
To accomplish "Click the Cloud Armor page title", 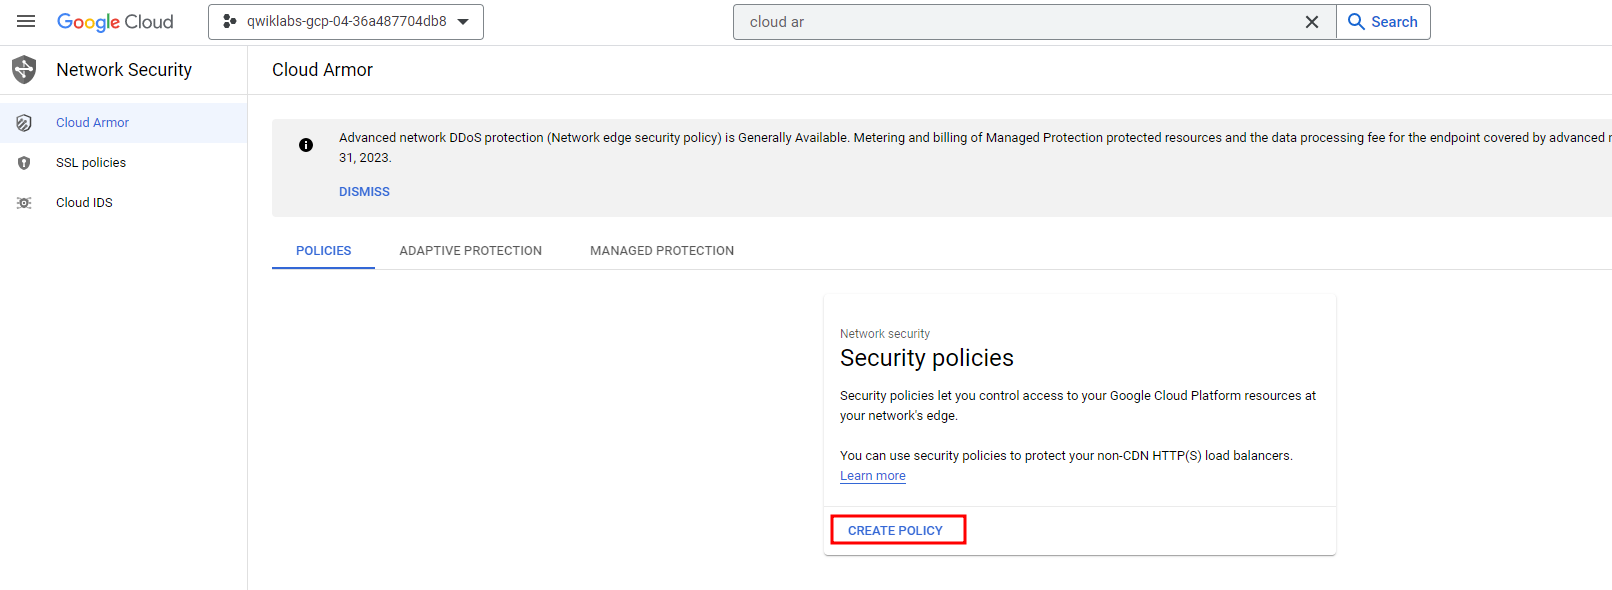I will [x=322, y=70].
